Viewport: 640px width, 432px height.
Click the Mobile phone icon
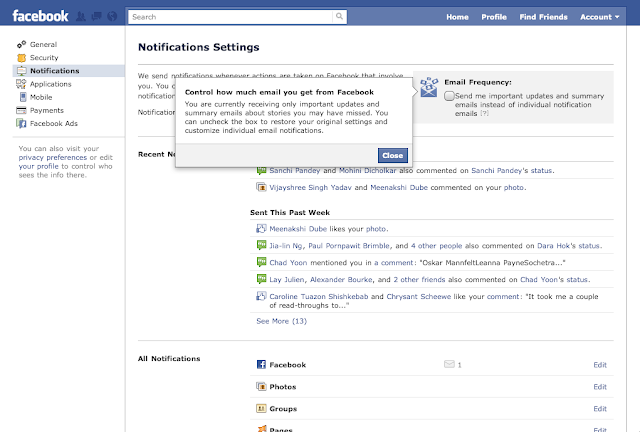[22, 97]
